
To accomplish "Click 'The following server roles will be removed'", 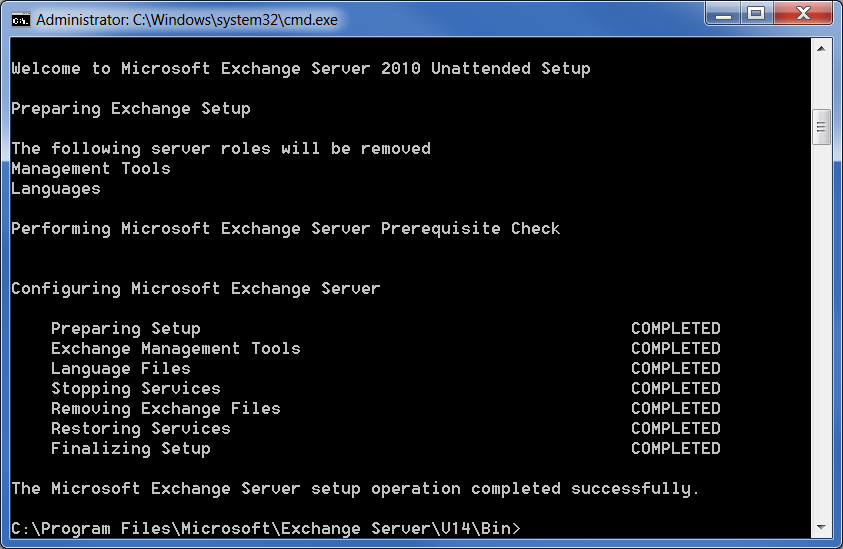I will [221, 148].
